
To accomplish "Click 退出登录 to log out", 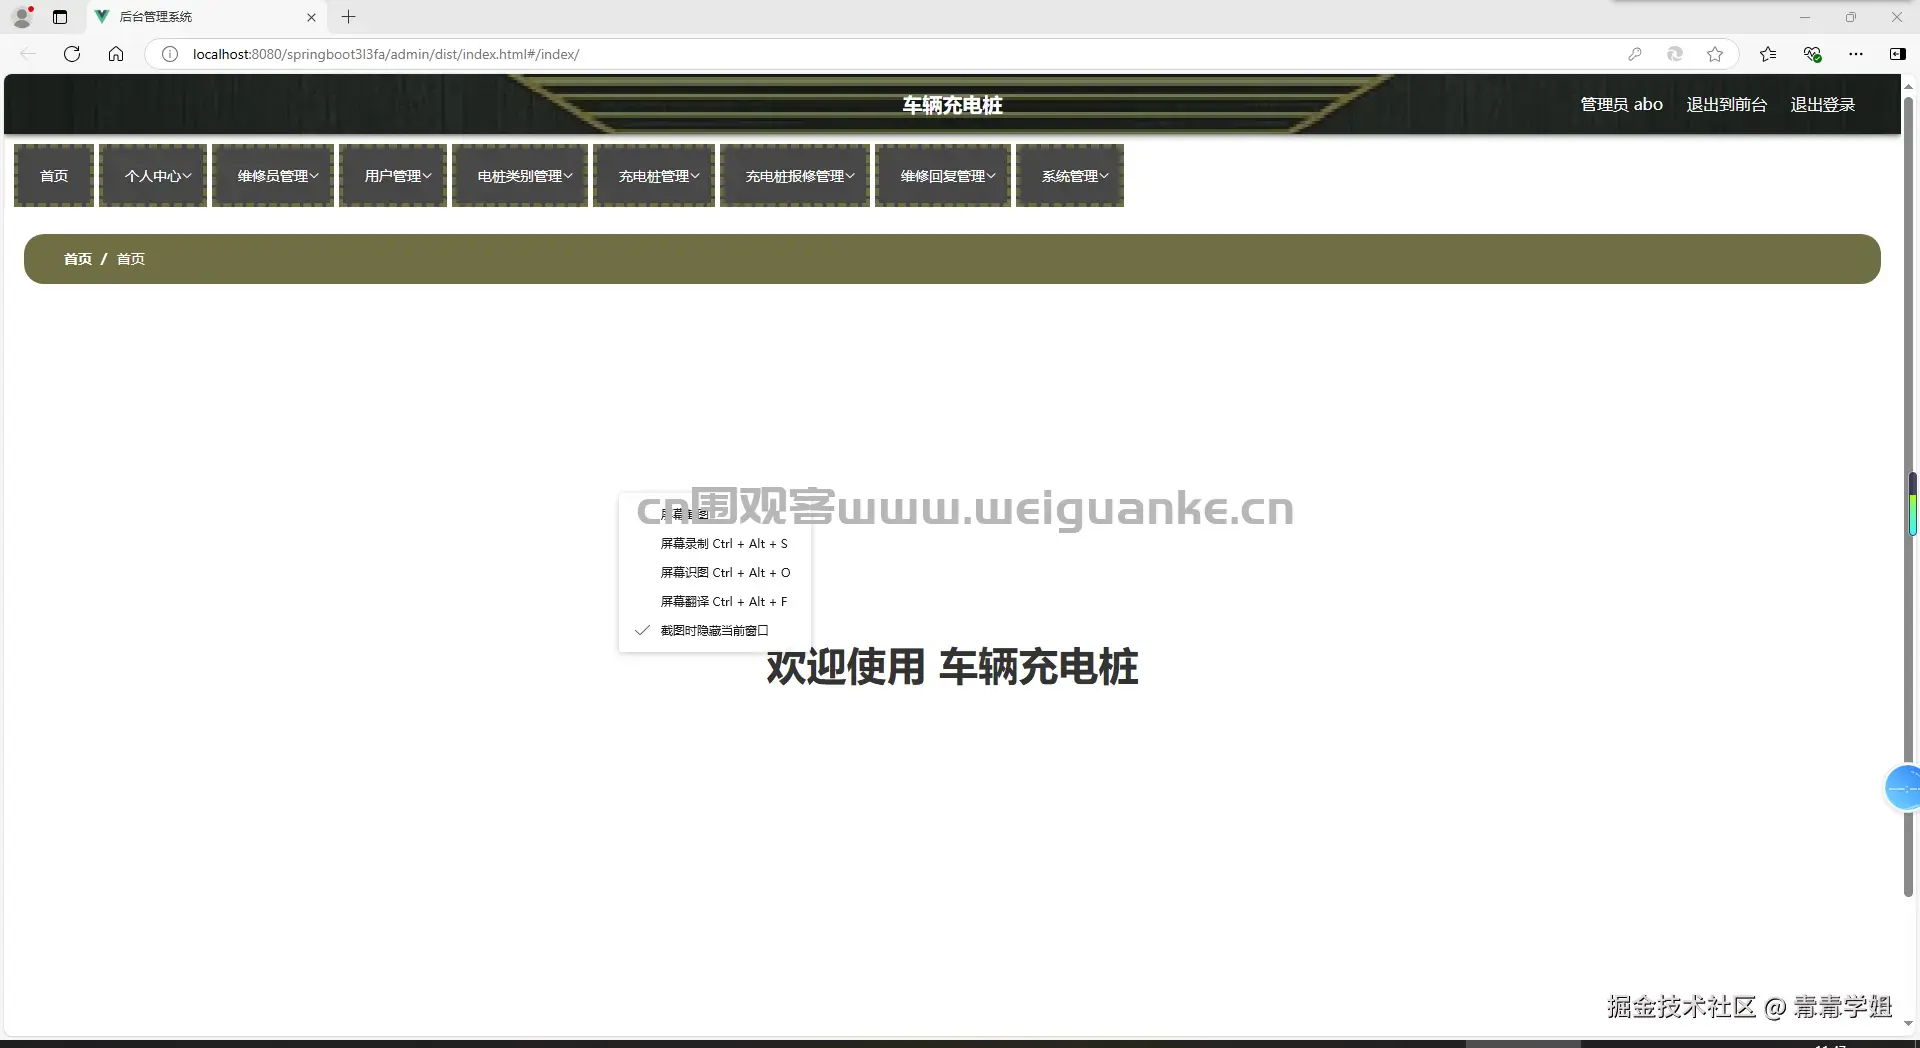I will (1822, 104).
